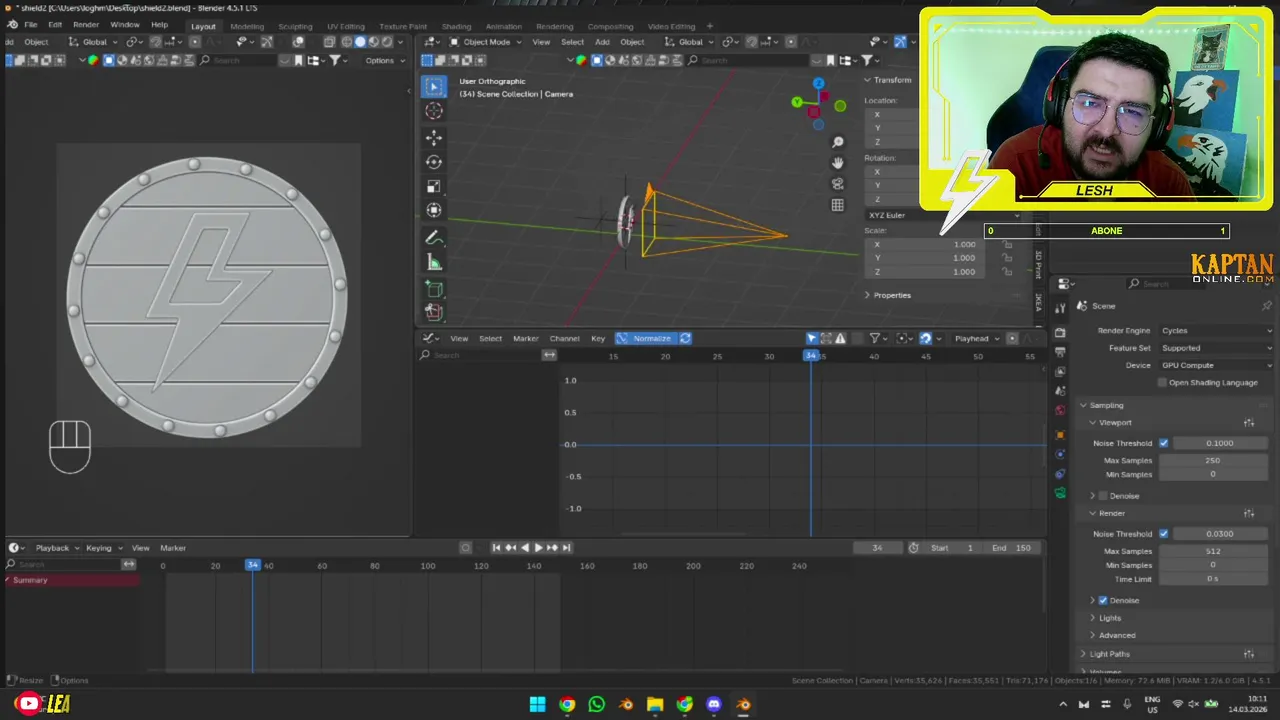
Task: Select the Scale tool
Action: click(434, 186)
